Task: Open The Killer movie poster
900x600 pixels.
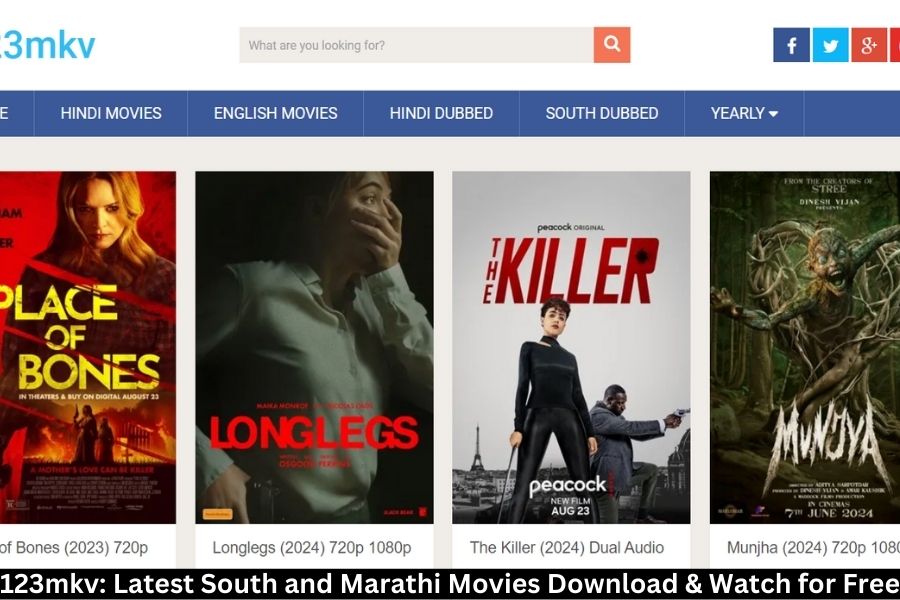Action: click(x=571, y=347)
